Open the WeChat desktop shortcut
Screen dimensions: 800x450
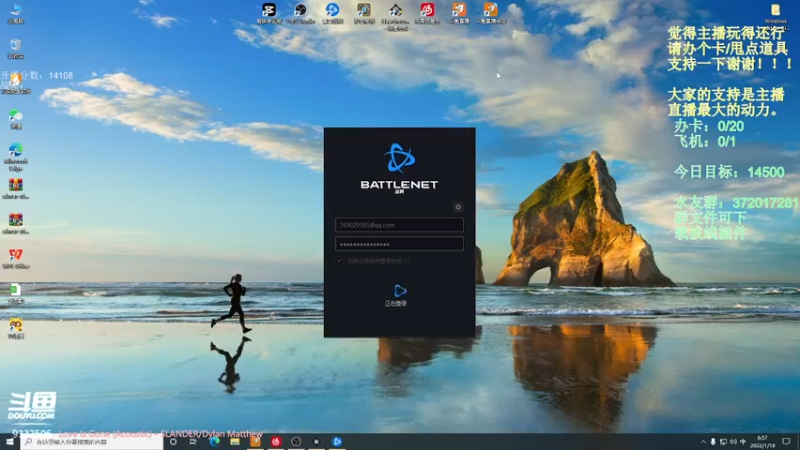tap(16, 119)
